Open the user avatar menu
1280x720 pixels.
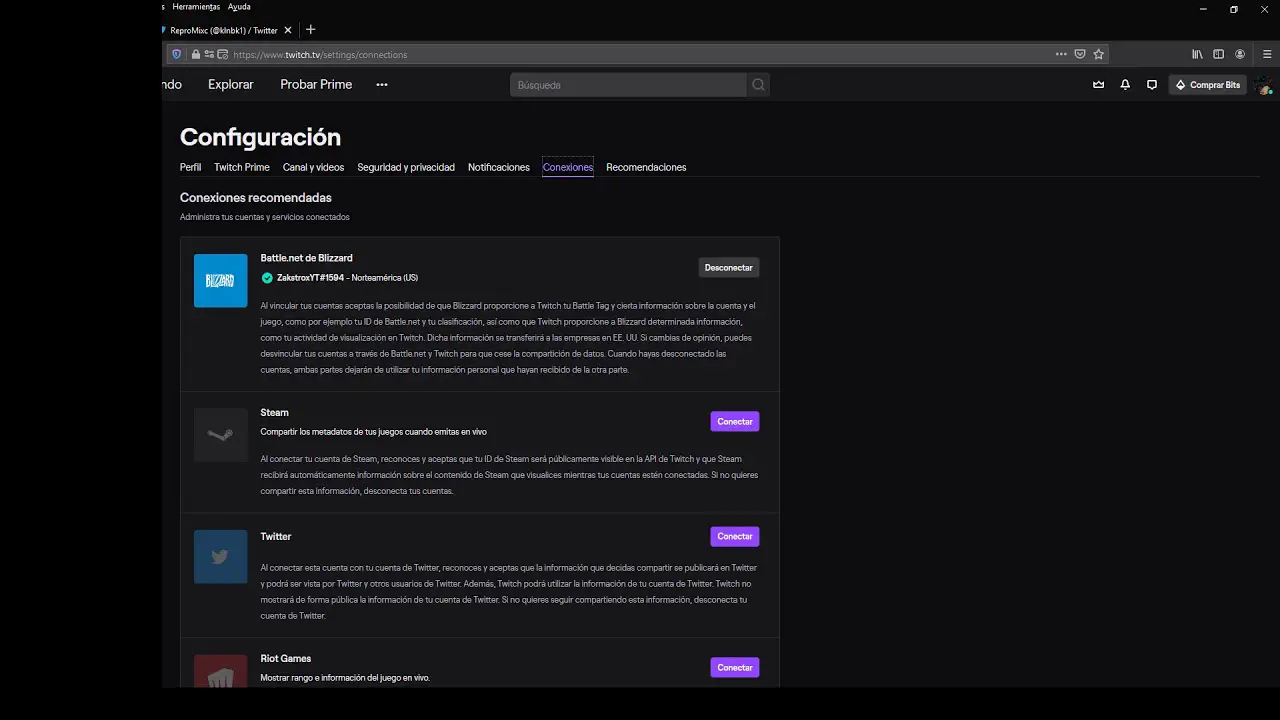[1264, 86]
